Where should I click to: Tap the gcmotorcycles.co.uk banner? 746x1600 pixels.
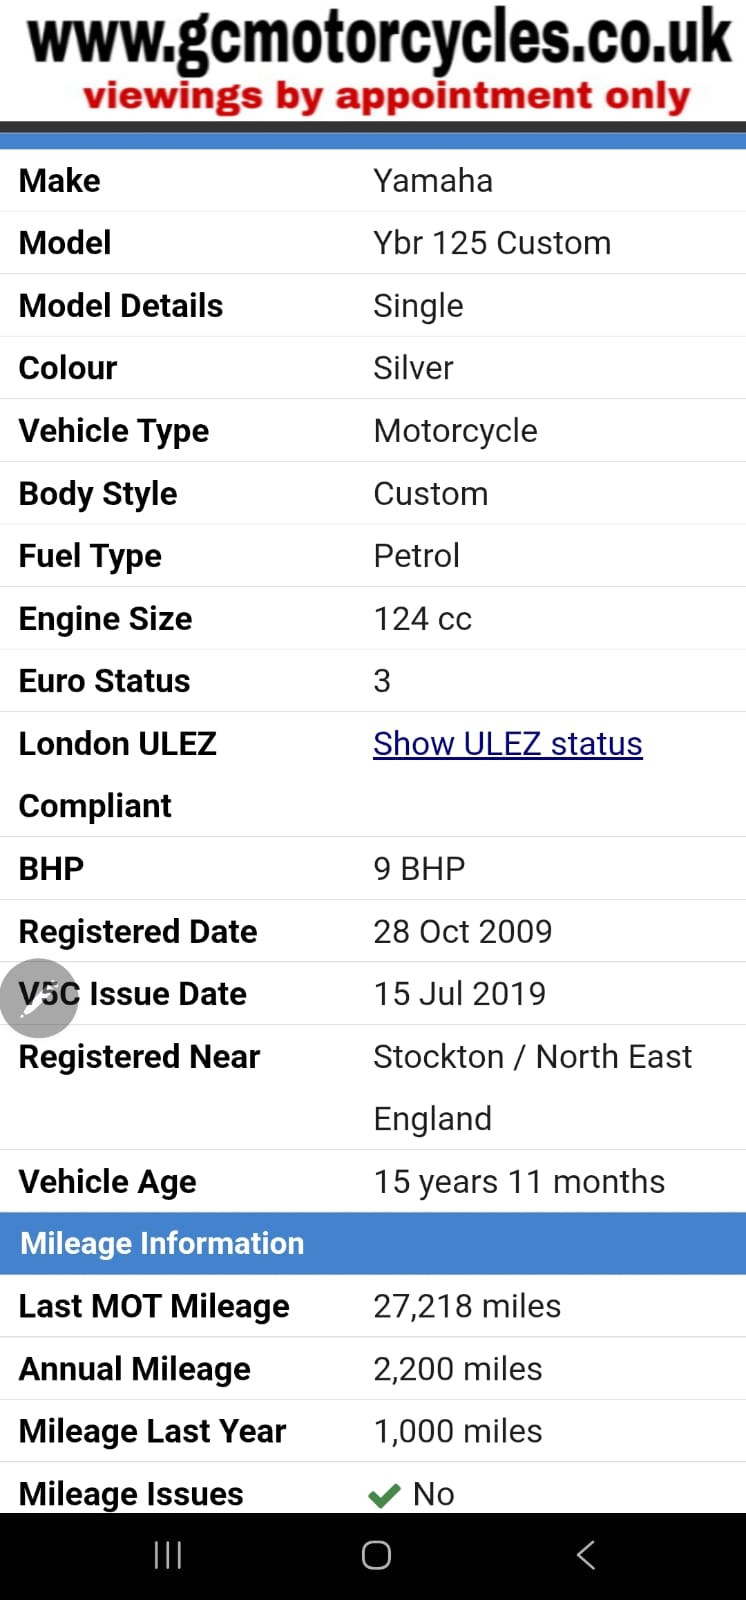click(378, 38)
